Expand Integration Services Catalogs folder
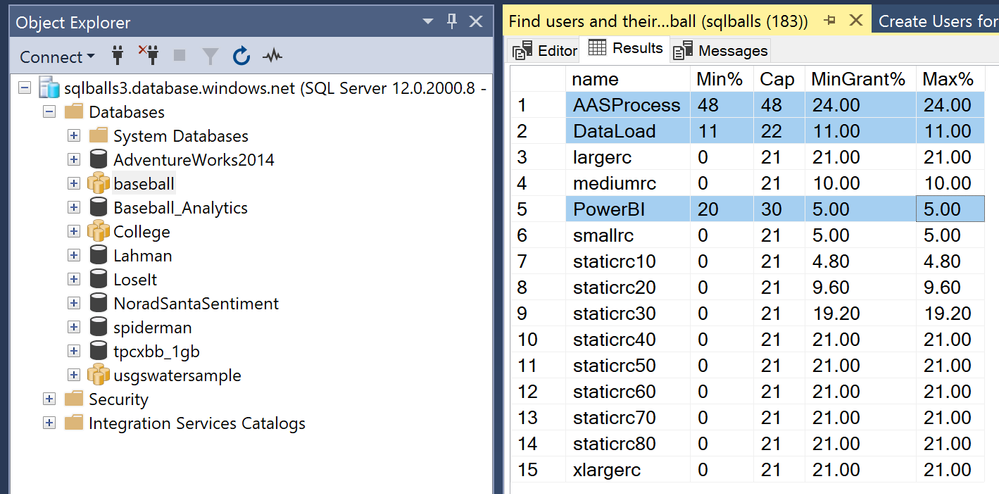 49,423
